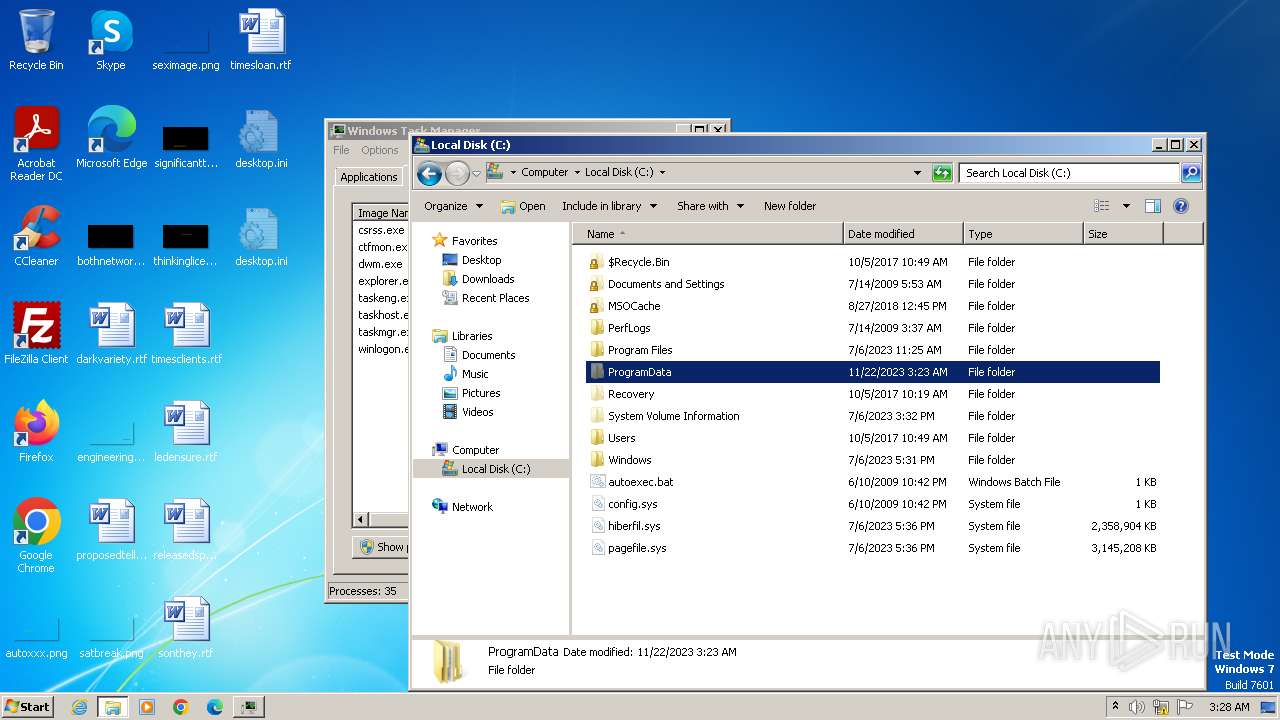The width and height of the screenshot is (1280, 720).
Task: Click New folder button
Action: (790, 206)
